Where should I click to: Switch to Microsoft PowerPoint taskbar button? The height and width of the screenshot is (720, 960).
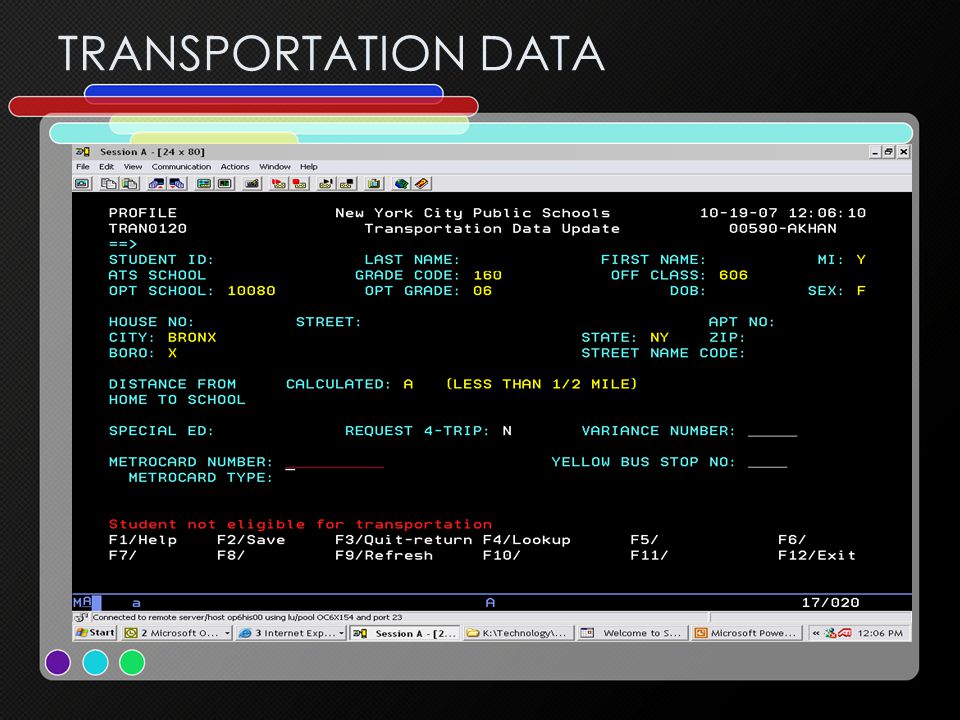[748, 633]
